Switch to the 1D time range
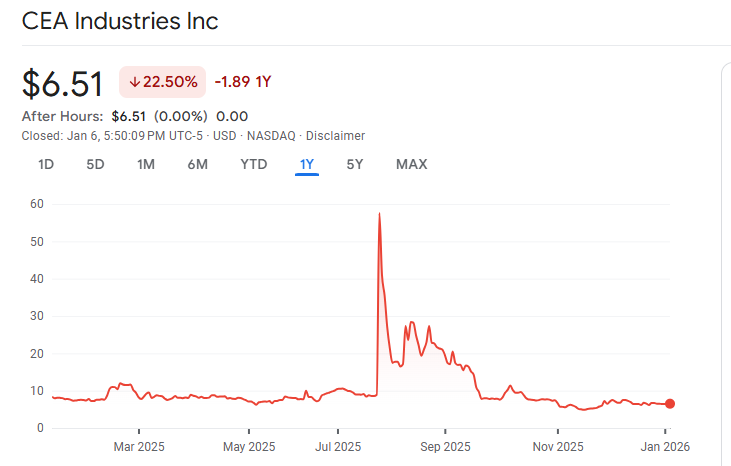This screenshot has height=466, width=731. [x=46, y=164]
